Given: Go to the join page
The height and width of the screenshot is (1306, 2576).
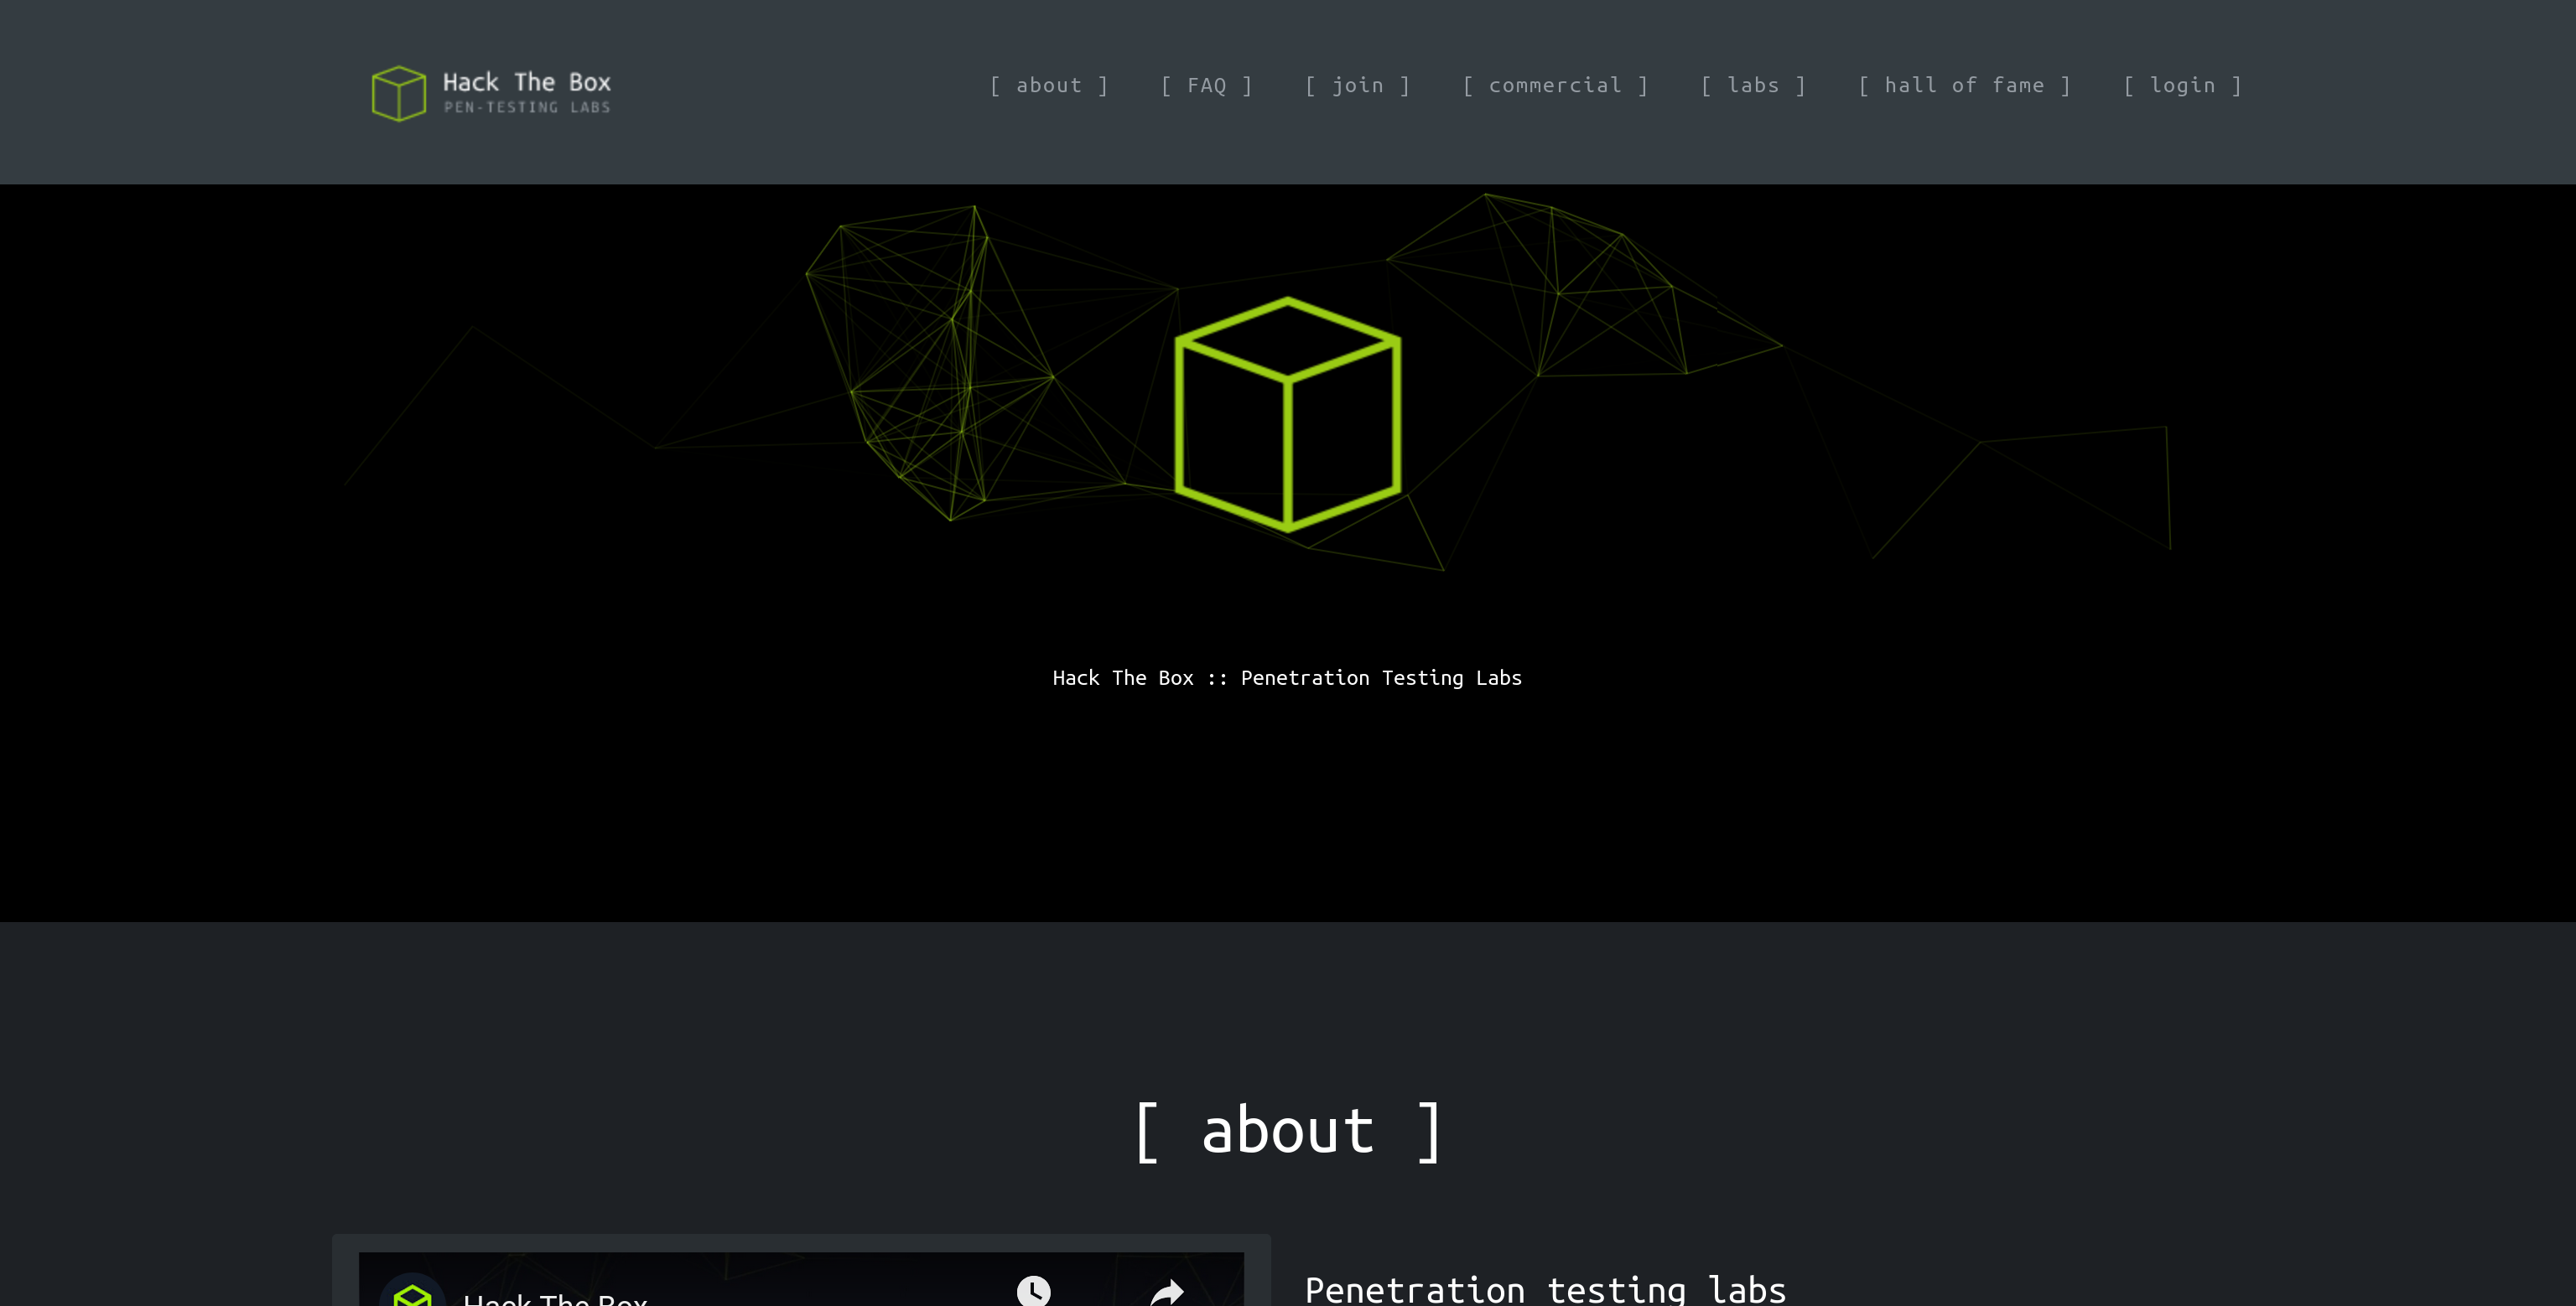Looking at the screenshot, I should 1358,86.
